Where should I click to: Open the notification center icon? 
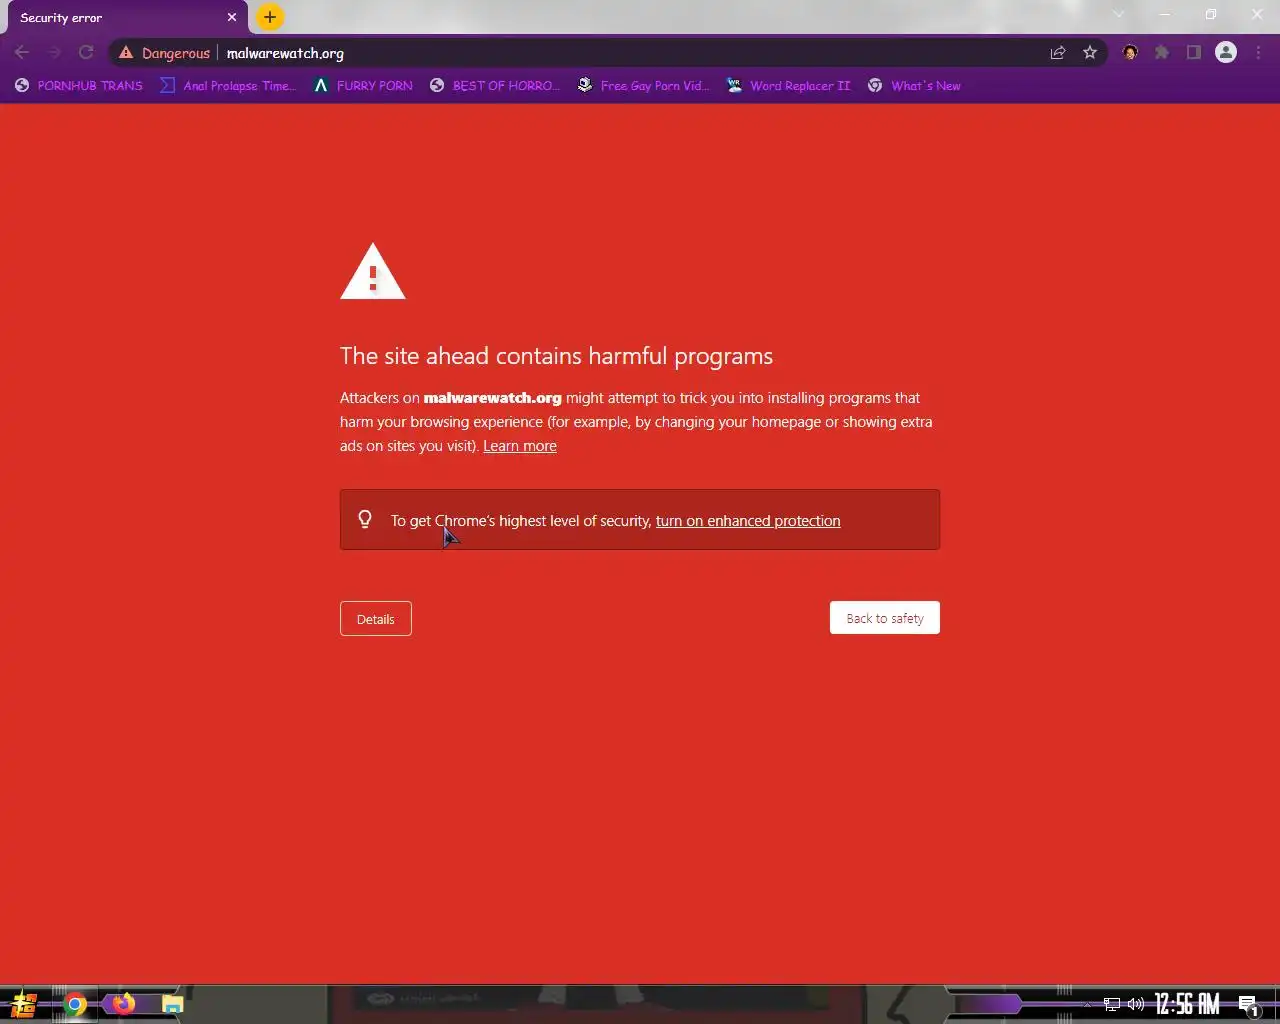click(x=1248, y=1005)
